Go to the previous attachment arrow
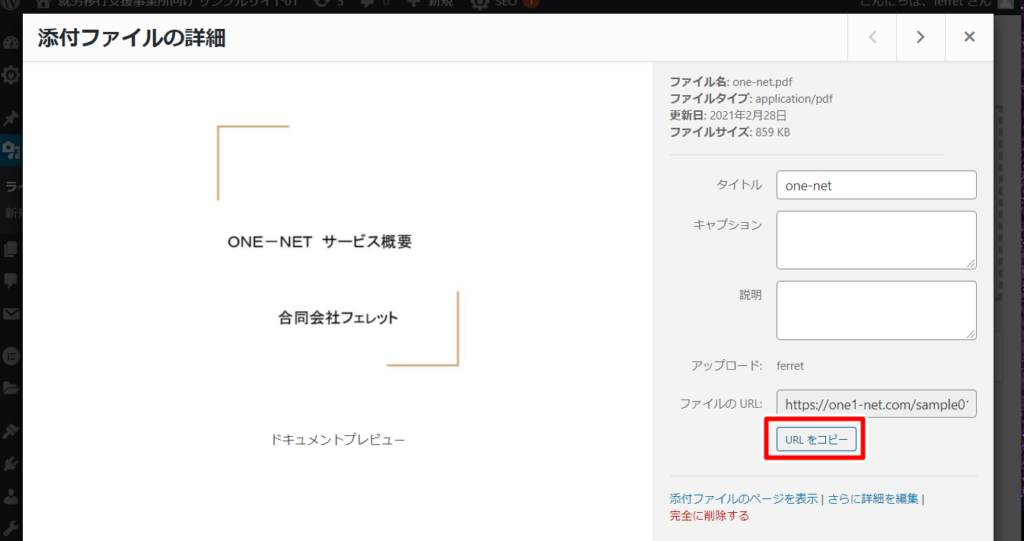 pyautogui.click(x=872, y=38)
